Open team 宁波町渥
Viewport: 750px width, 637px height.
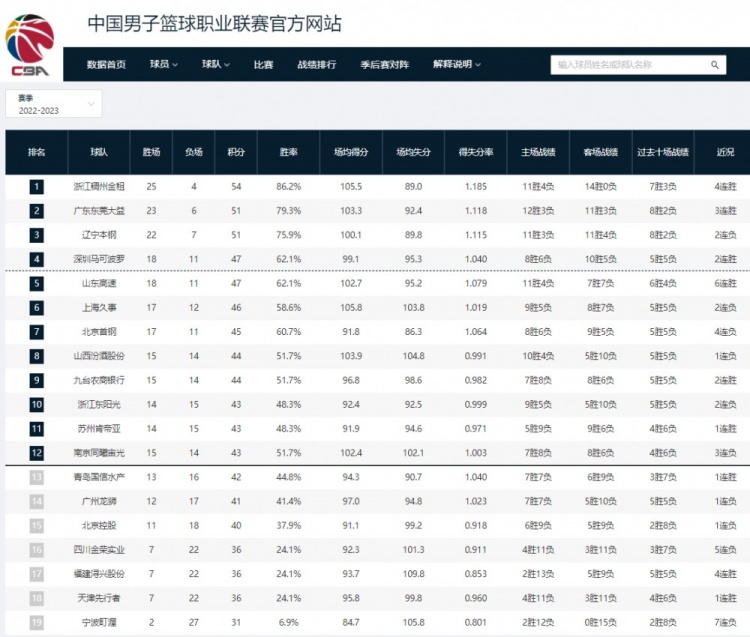coord(99,623)
